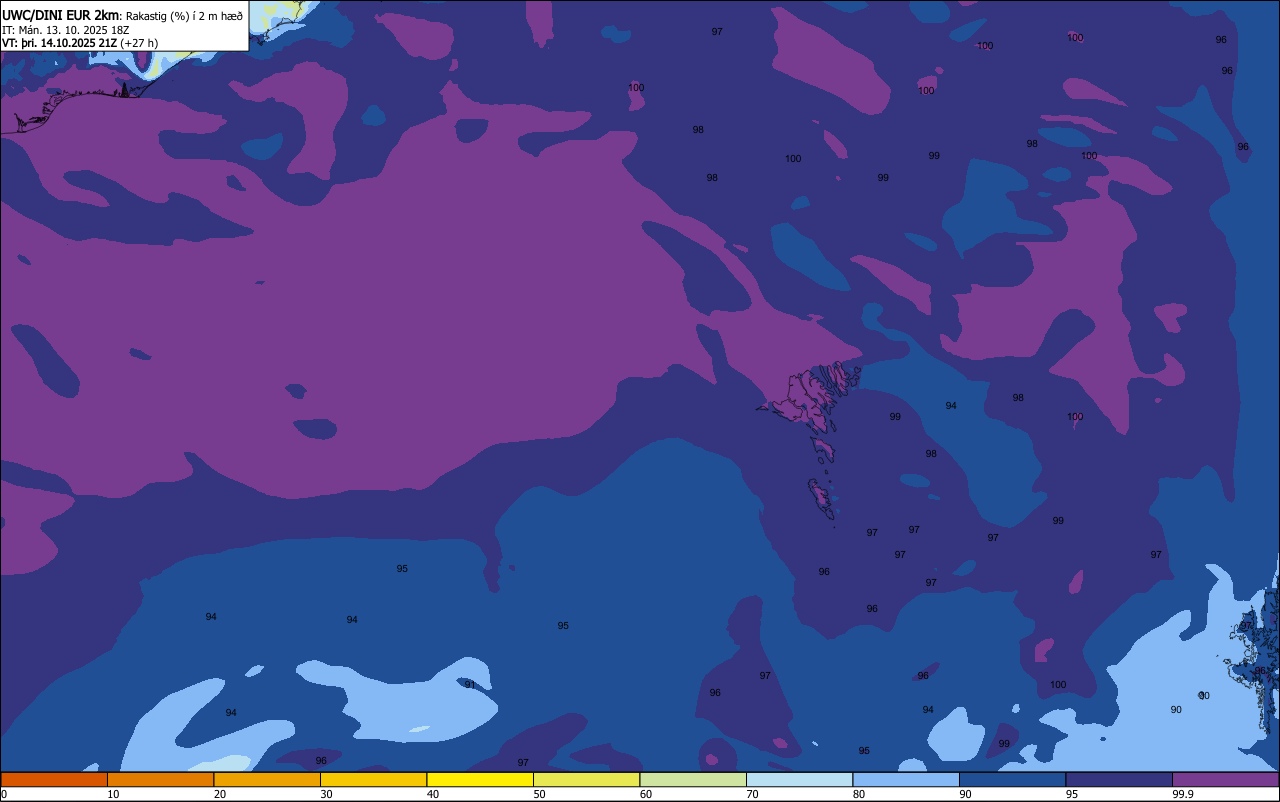Click the purple legend swatch above 99.9
This screenshot has height=802, width=1280.
coord(1225,779)
